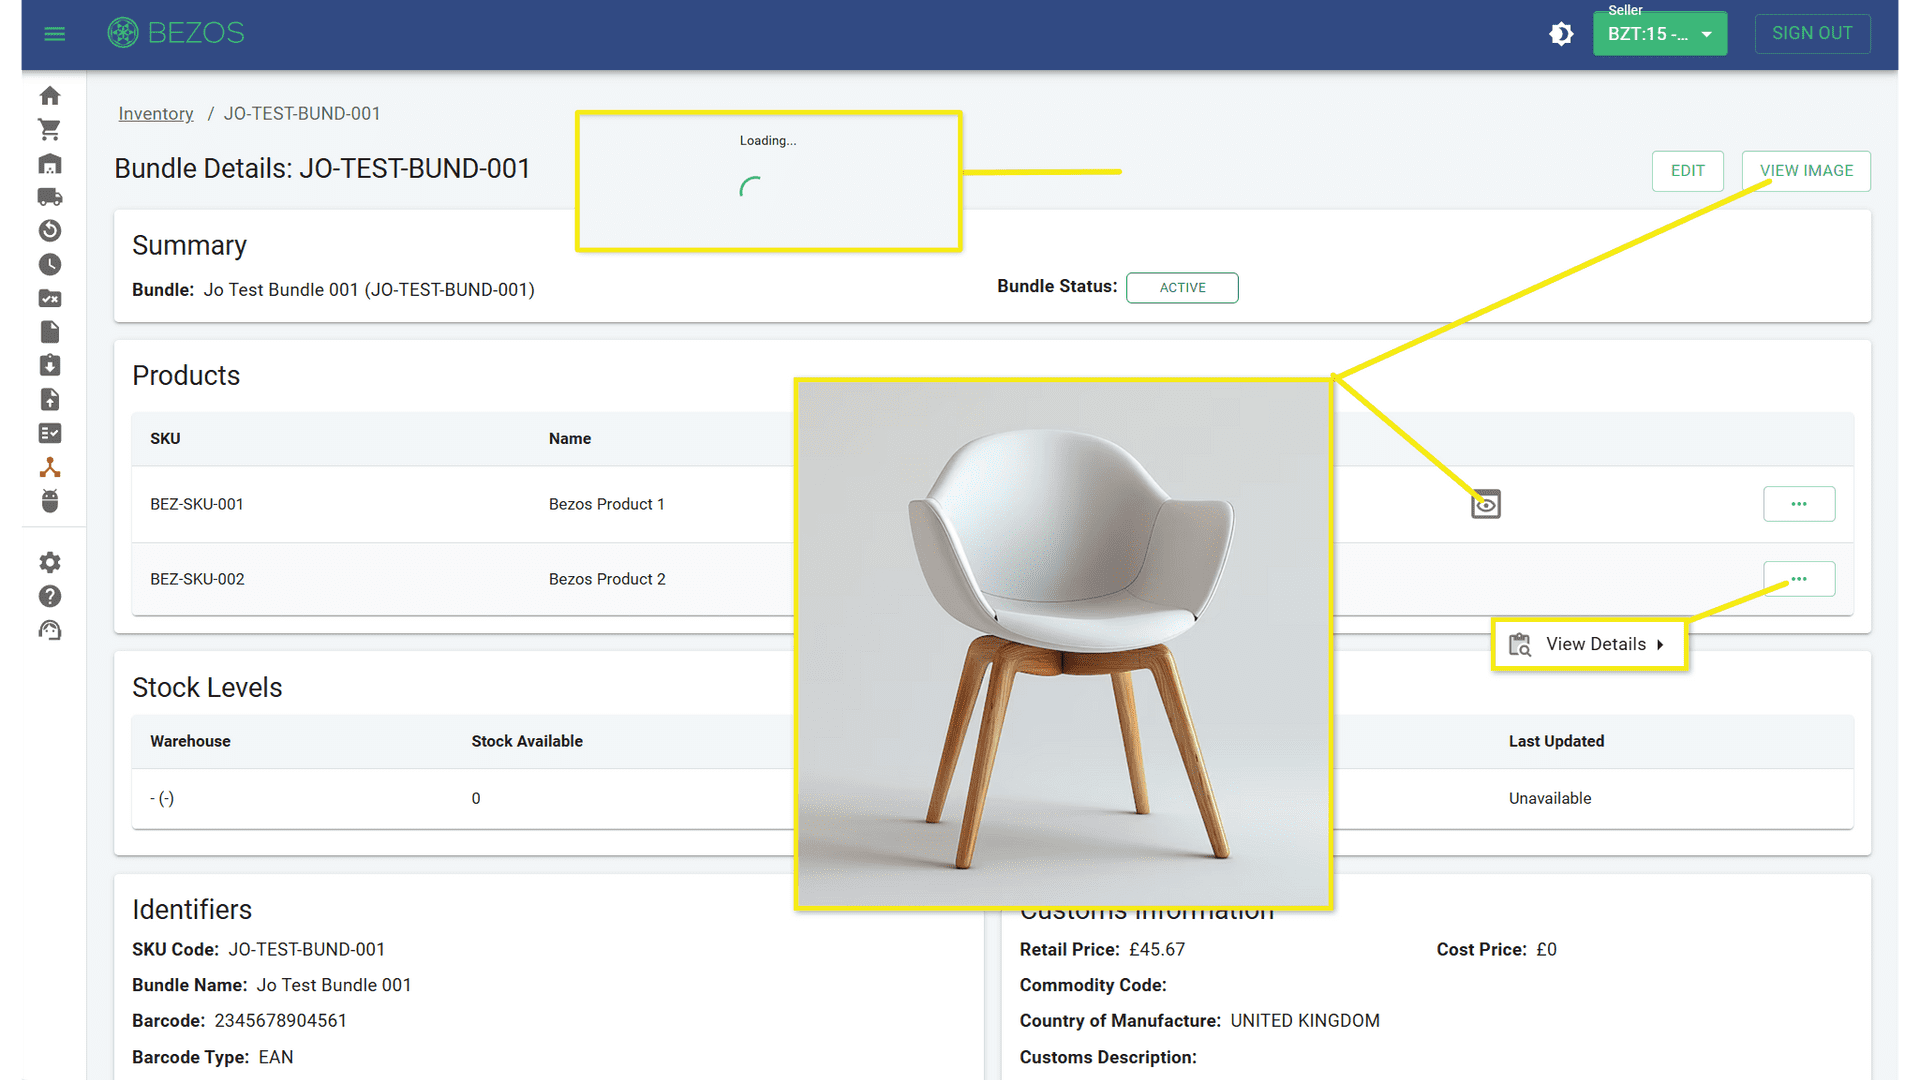This screenshot has width=1920, height=1080.
Task: Expand the three-dot menu for BEZ-SKU-001
Action: (x=1799, y=502)
